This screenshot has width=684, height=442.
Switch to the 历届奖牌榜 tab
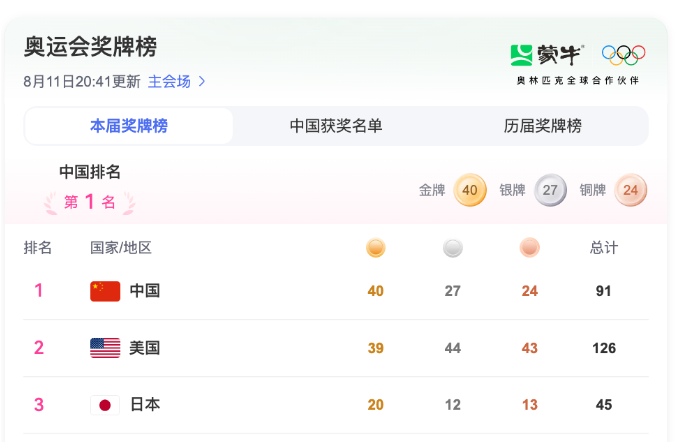pos(542,126)
